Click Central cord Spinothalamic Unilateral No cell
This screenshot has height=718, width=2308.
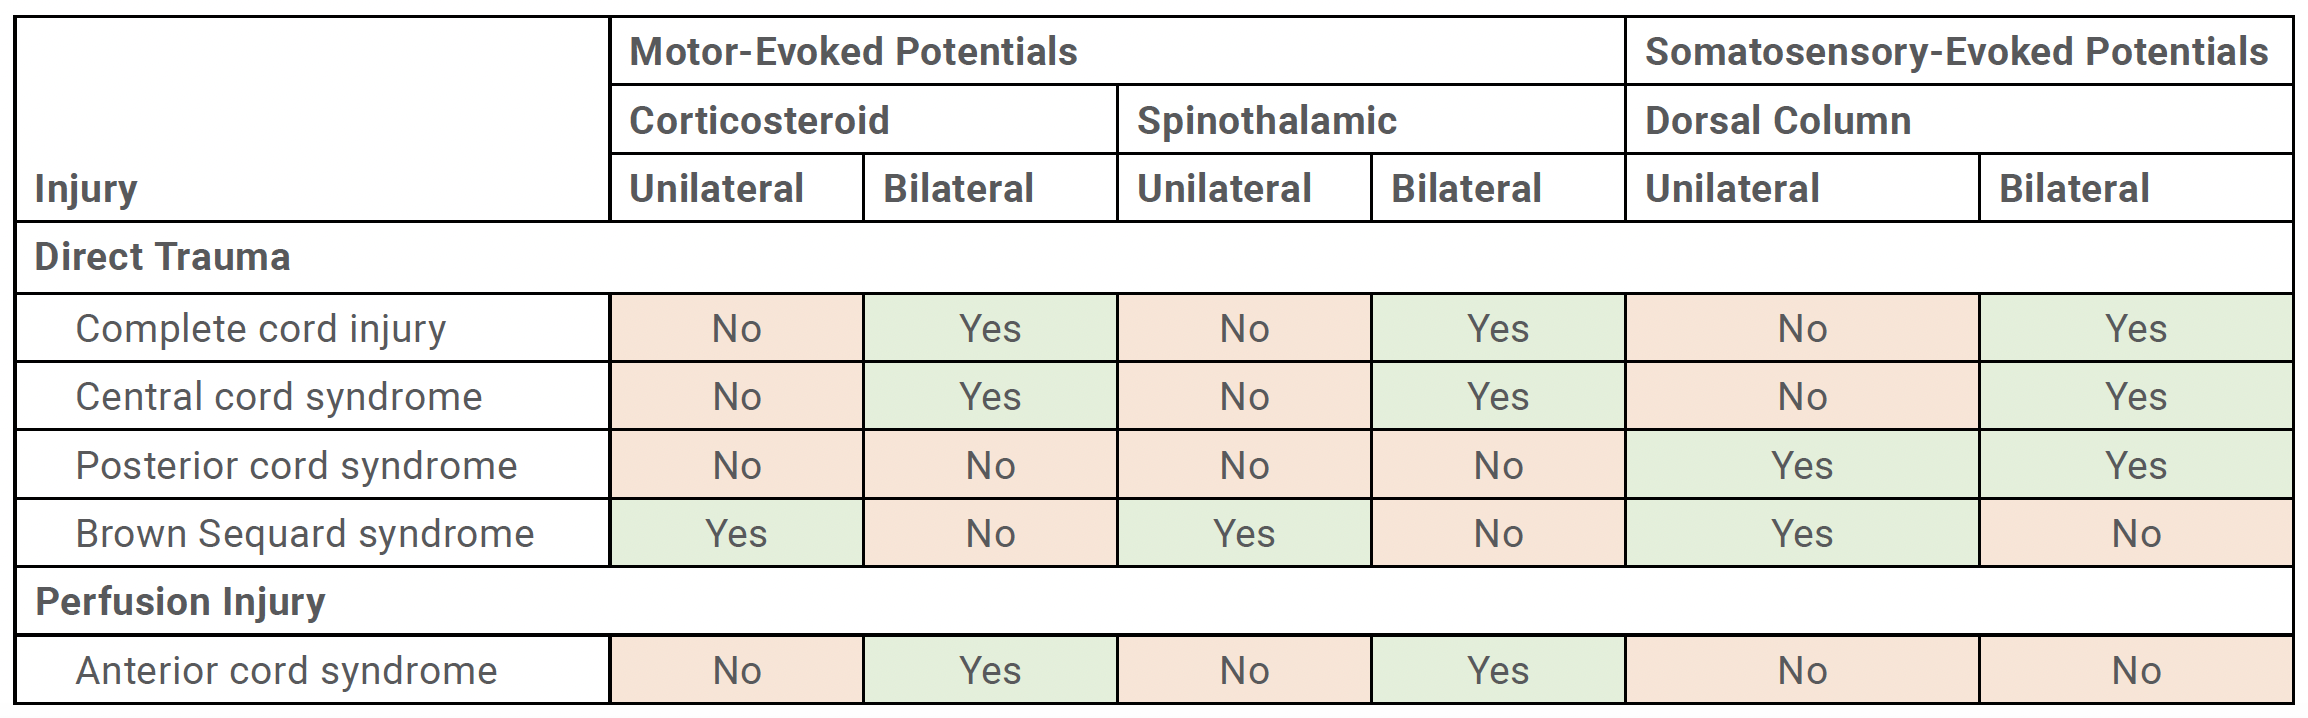[x=1244, y=397]
